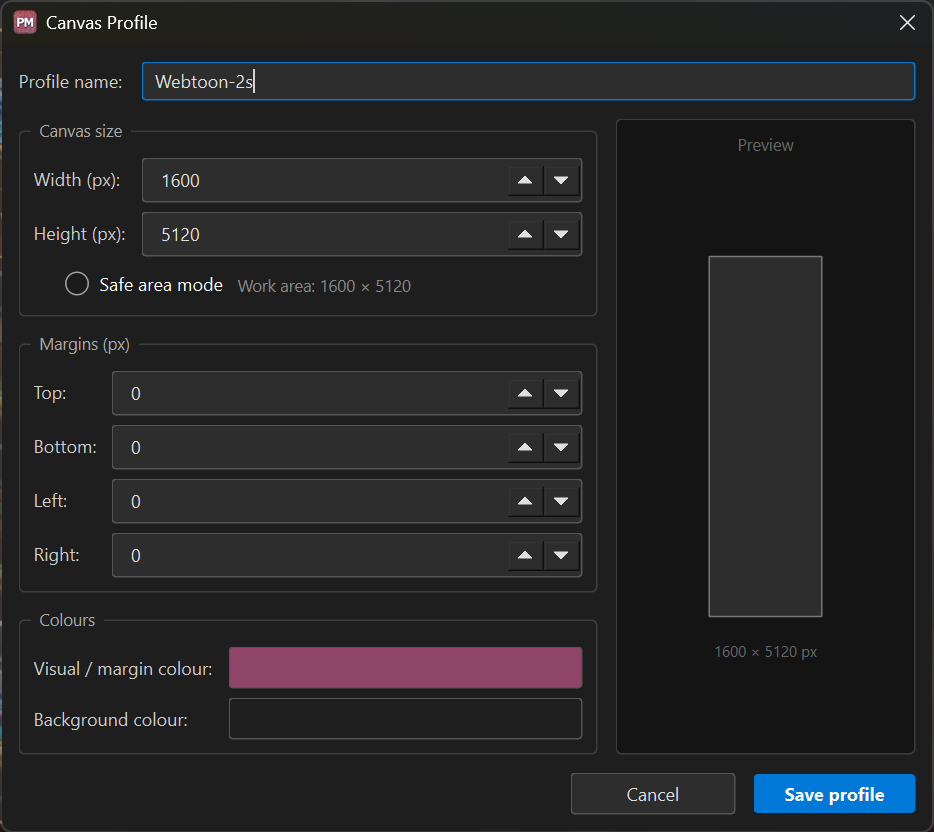934x832 pixels.
Task: Decrease Bottom margin with down arrow
Action: coord(561,447)
